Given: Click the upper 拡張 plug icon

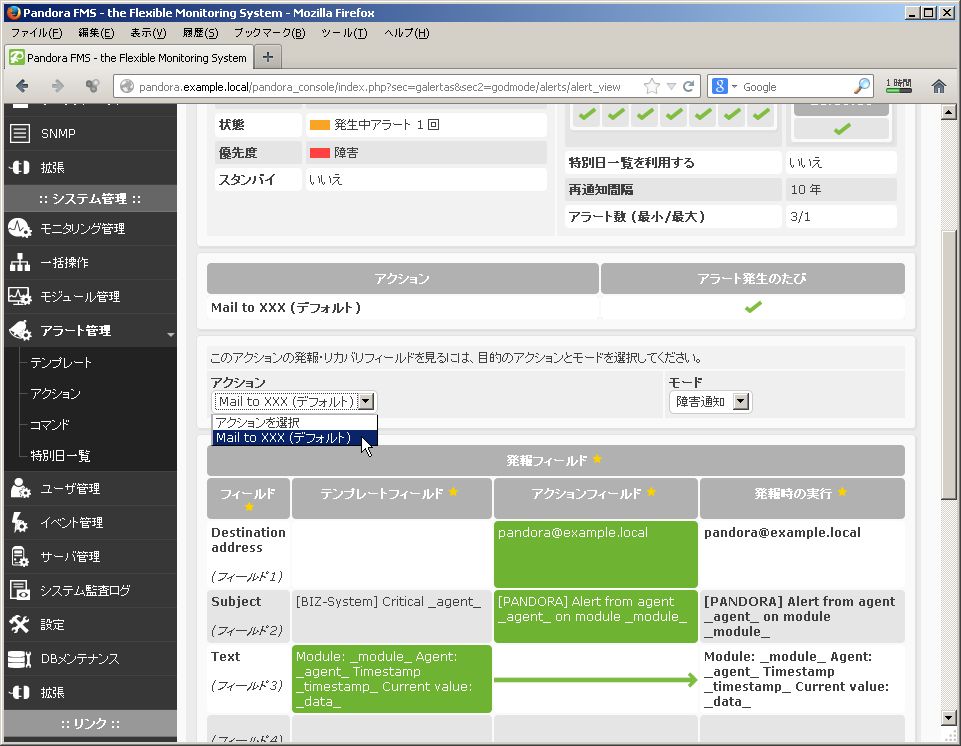Looking at the screenshot, I should [x=20, y=167].
